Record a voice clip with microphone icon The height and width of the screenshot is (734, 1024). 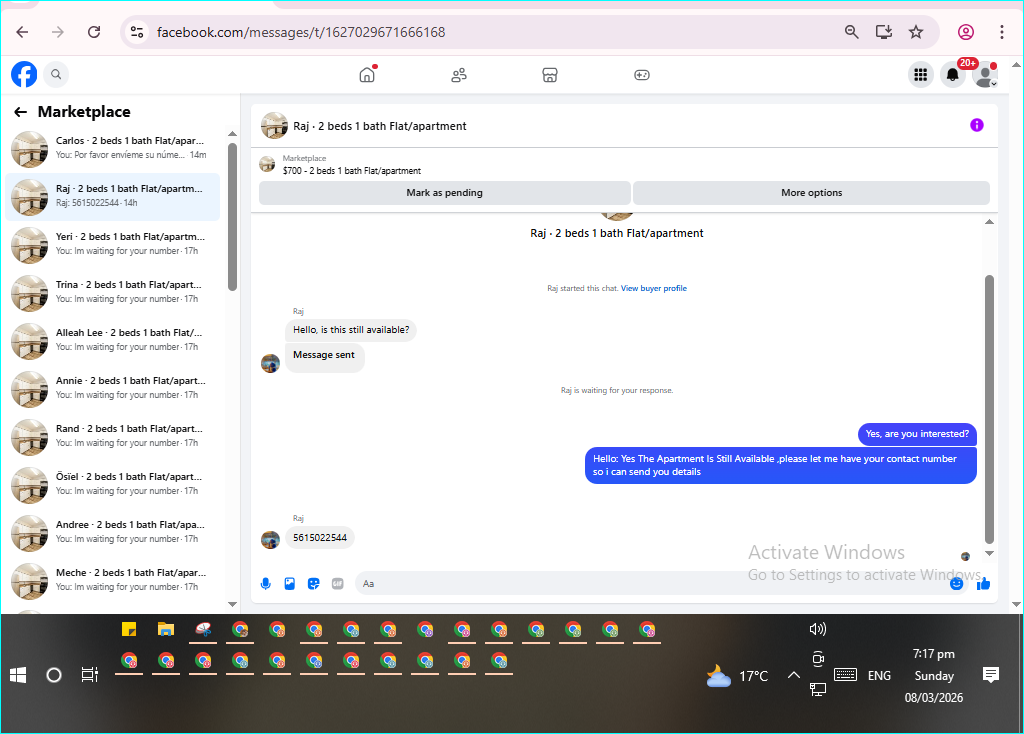266,584
